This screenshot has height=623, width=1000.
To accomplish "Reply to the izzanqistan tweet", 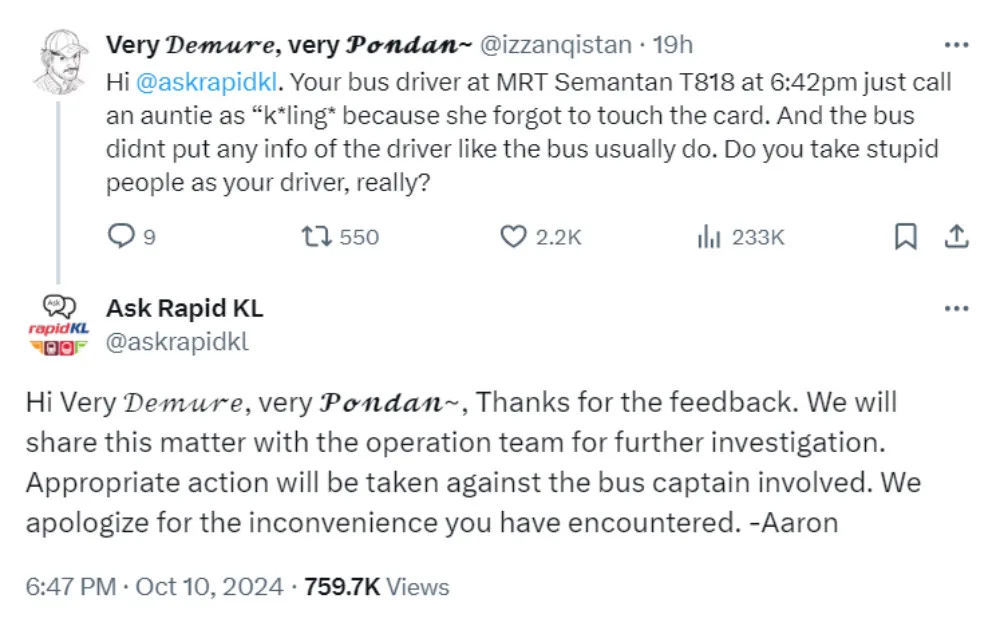I will [x=120, y=237].
